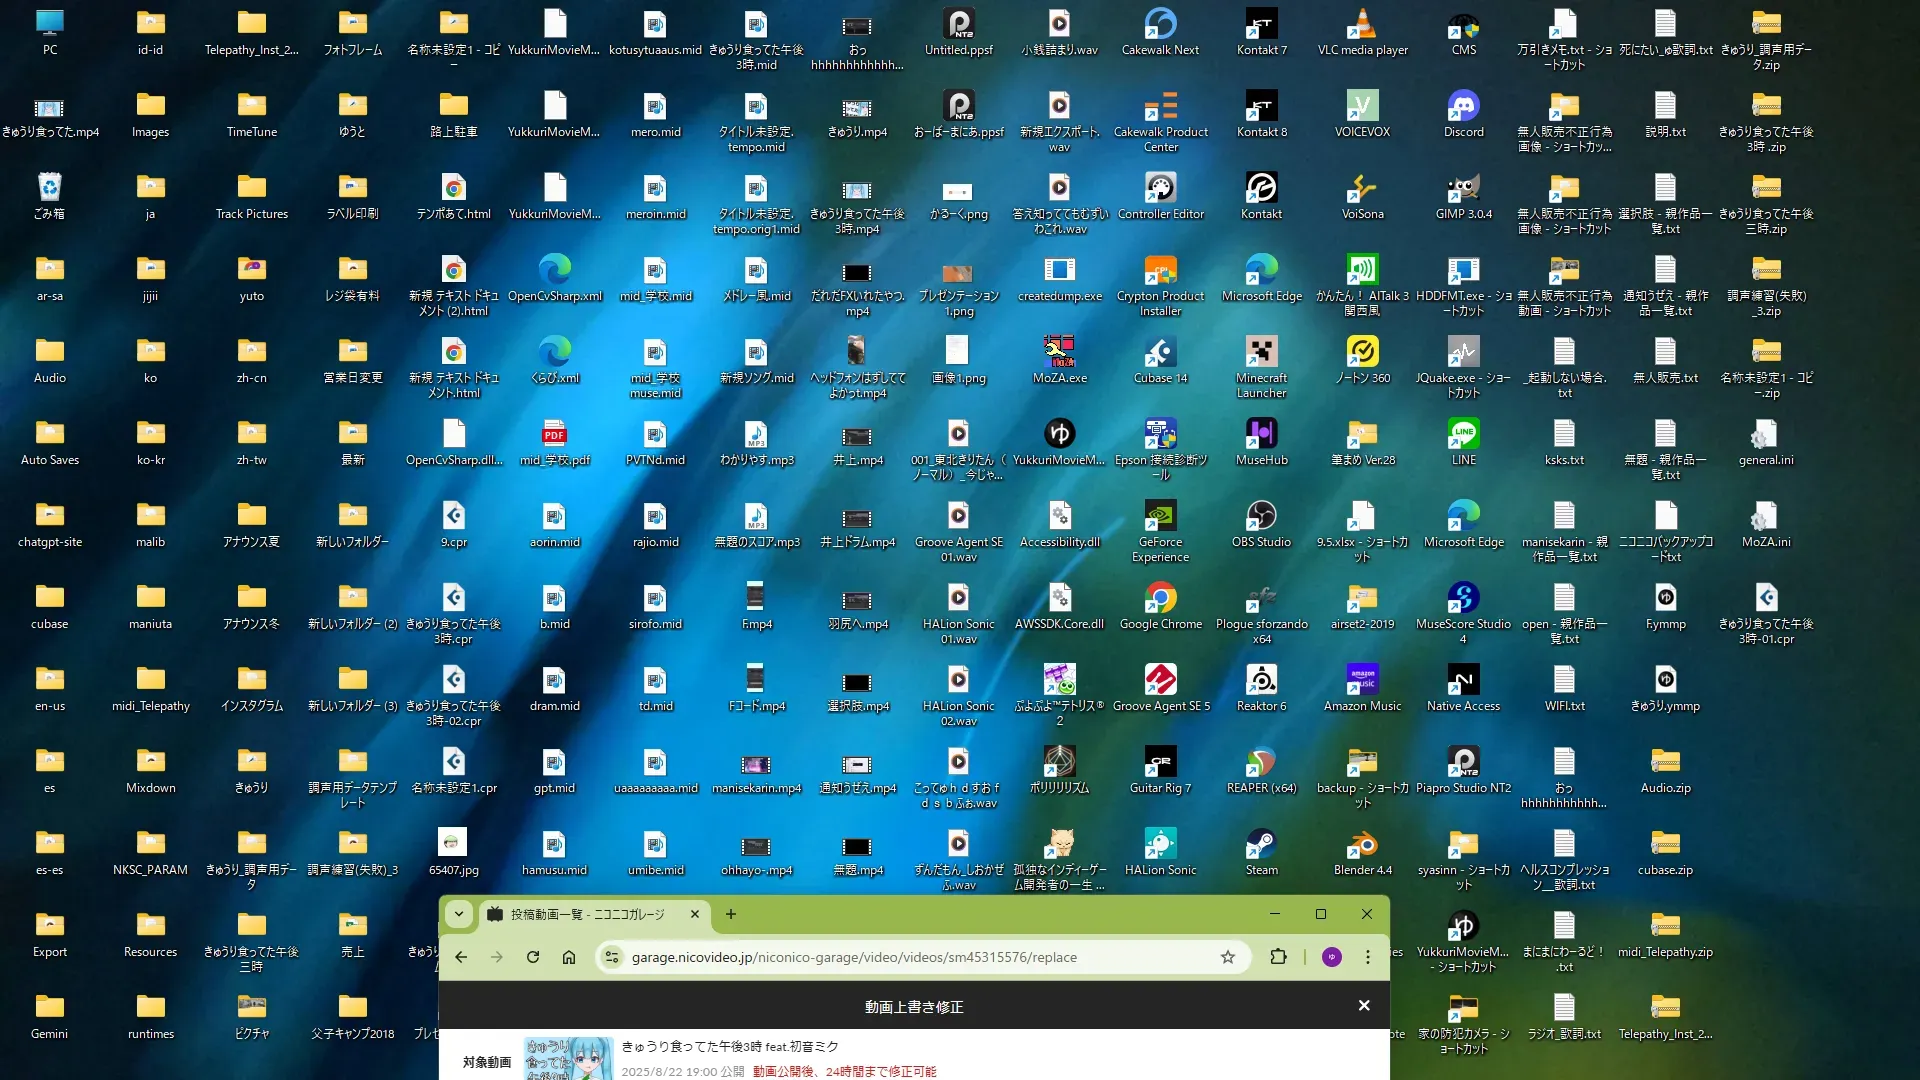Open the Discord desktop shortcut
This screenshot has height=1080, width=1920.
[x=1463, y=106]
